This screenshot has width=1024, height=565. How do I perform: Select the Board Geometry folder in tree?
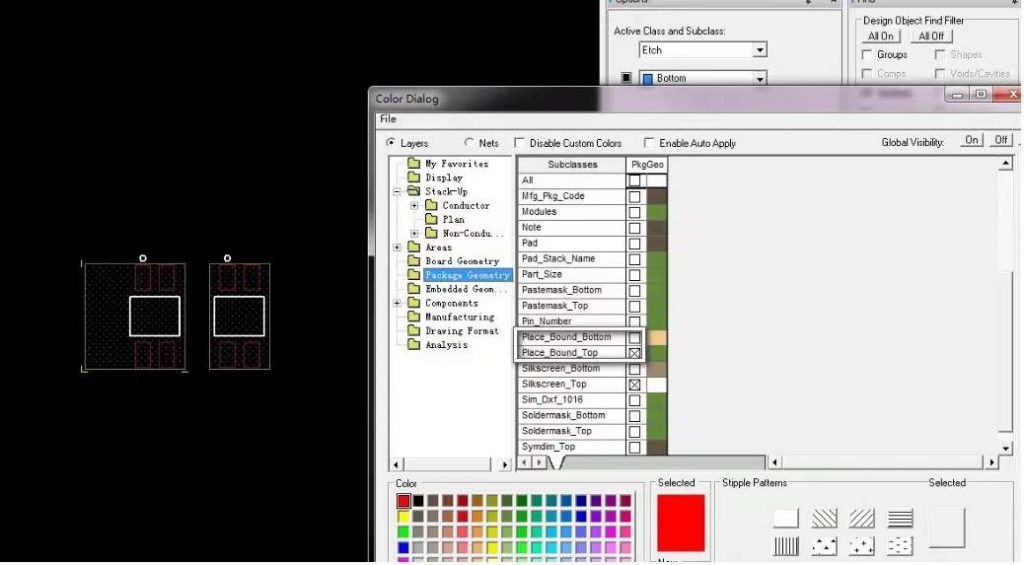pyautogui.click(x=461, y=261)
